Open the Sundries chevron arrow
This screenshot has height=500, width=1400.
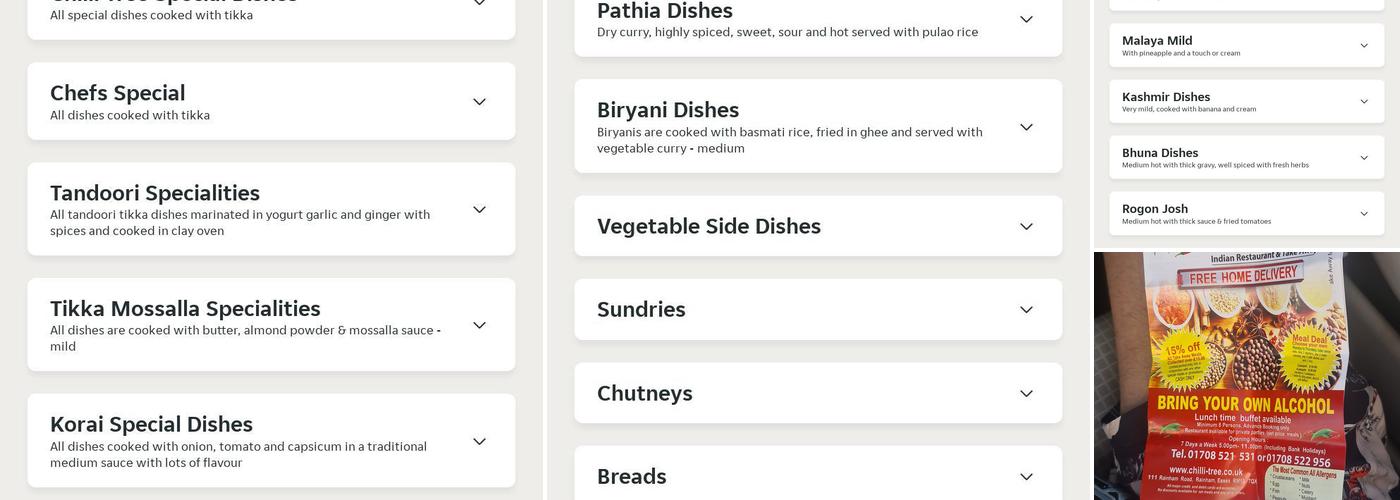tap(1026, 310)
